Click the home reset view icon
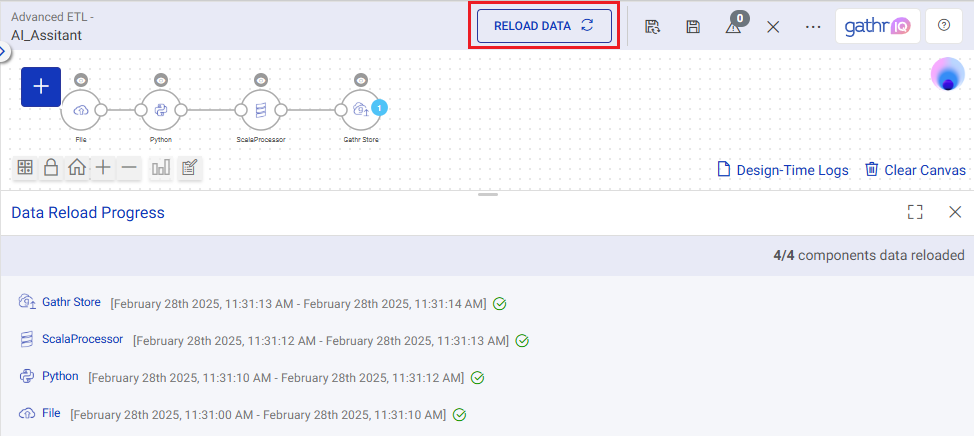 tap(77, 168)
